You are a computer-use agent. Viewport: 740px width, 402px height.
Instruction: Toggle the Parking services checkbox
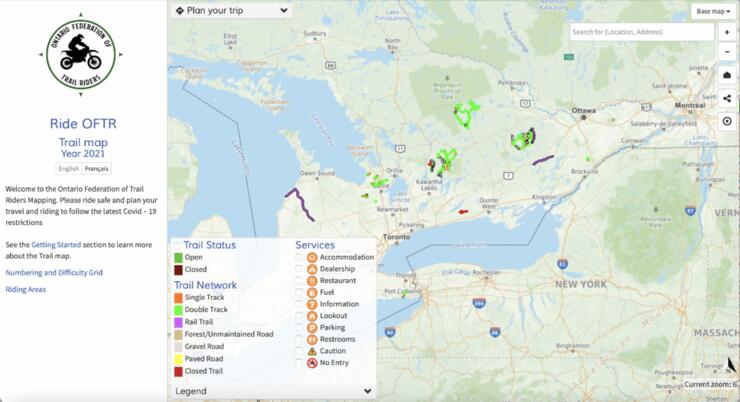tap(299, 328)
